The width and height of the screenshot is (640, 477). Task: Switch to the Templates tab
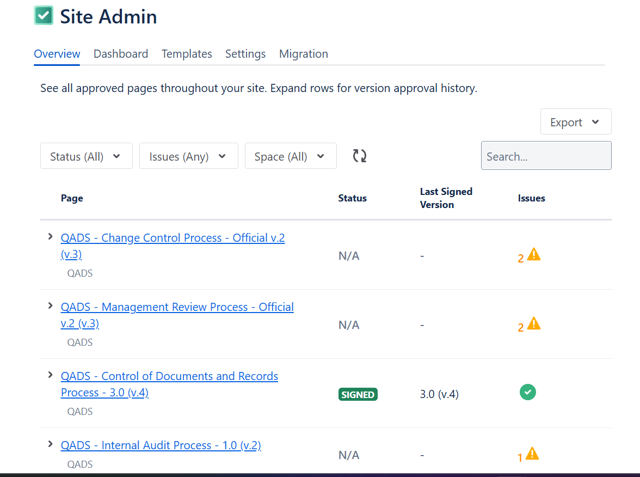[x=187, y=54]
